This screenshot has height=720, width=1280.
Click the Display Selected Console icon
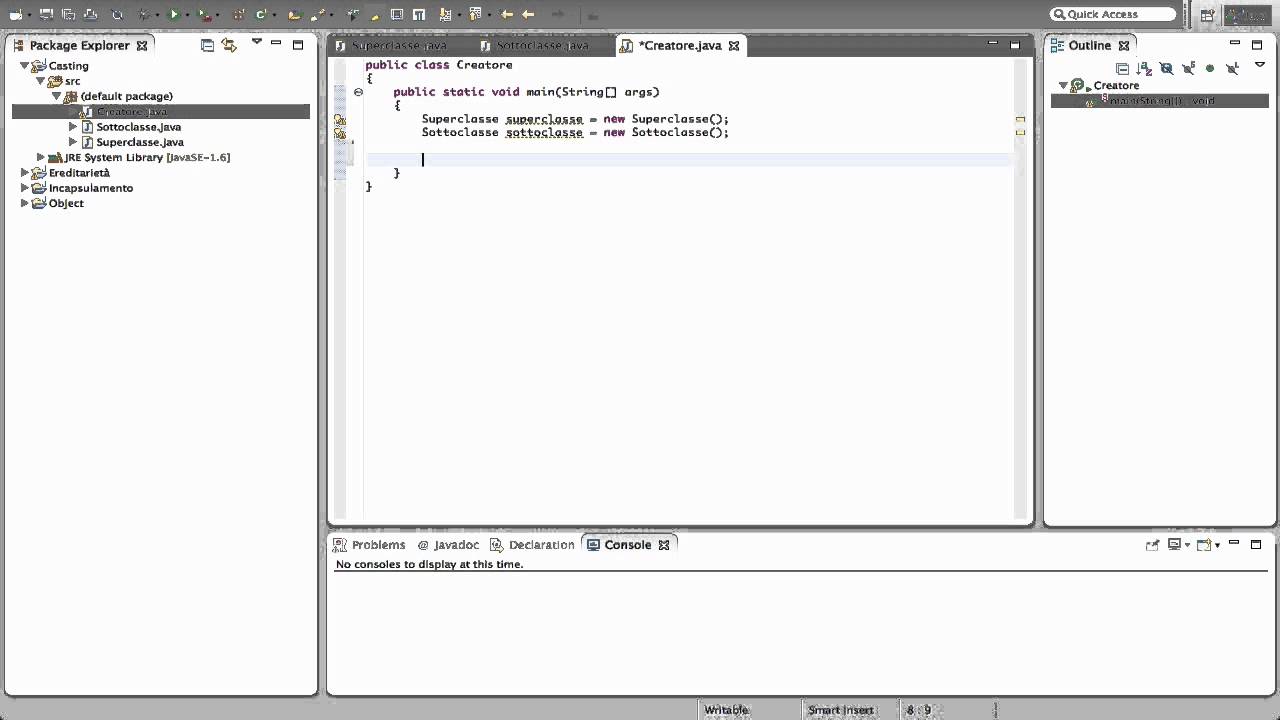coord(1175,544)
